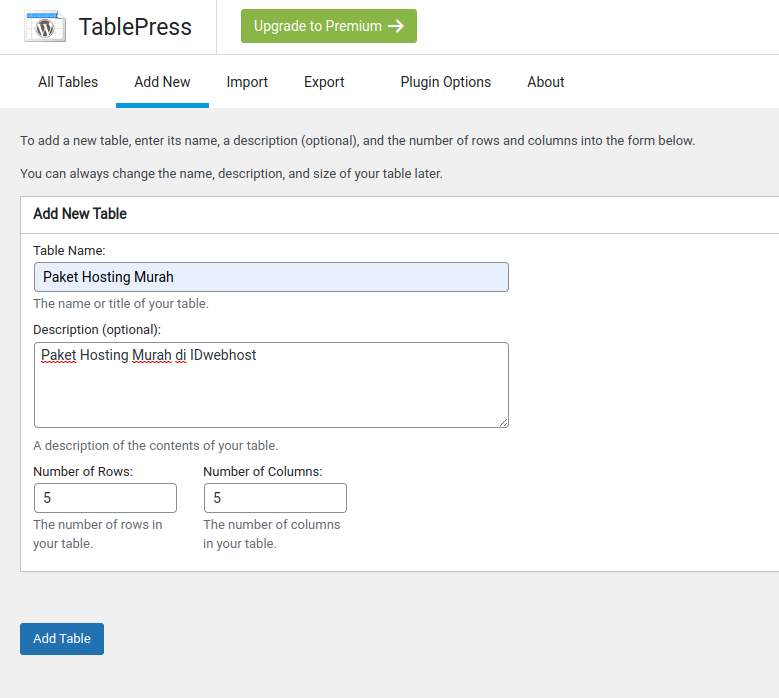
Task: Focus the Table Name input field
Action: 271,277
